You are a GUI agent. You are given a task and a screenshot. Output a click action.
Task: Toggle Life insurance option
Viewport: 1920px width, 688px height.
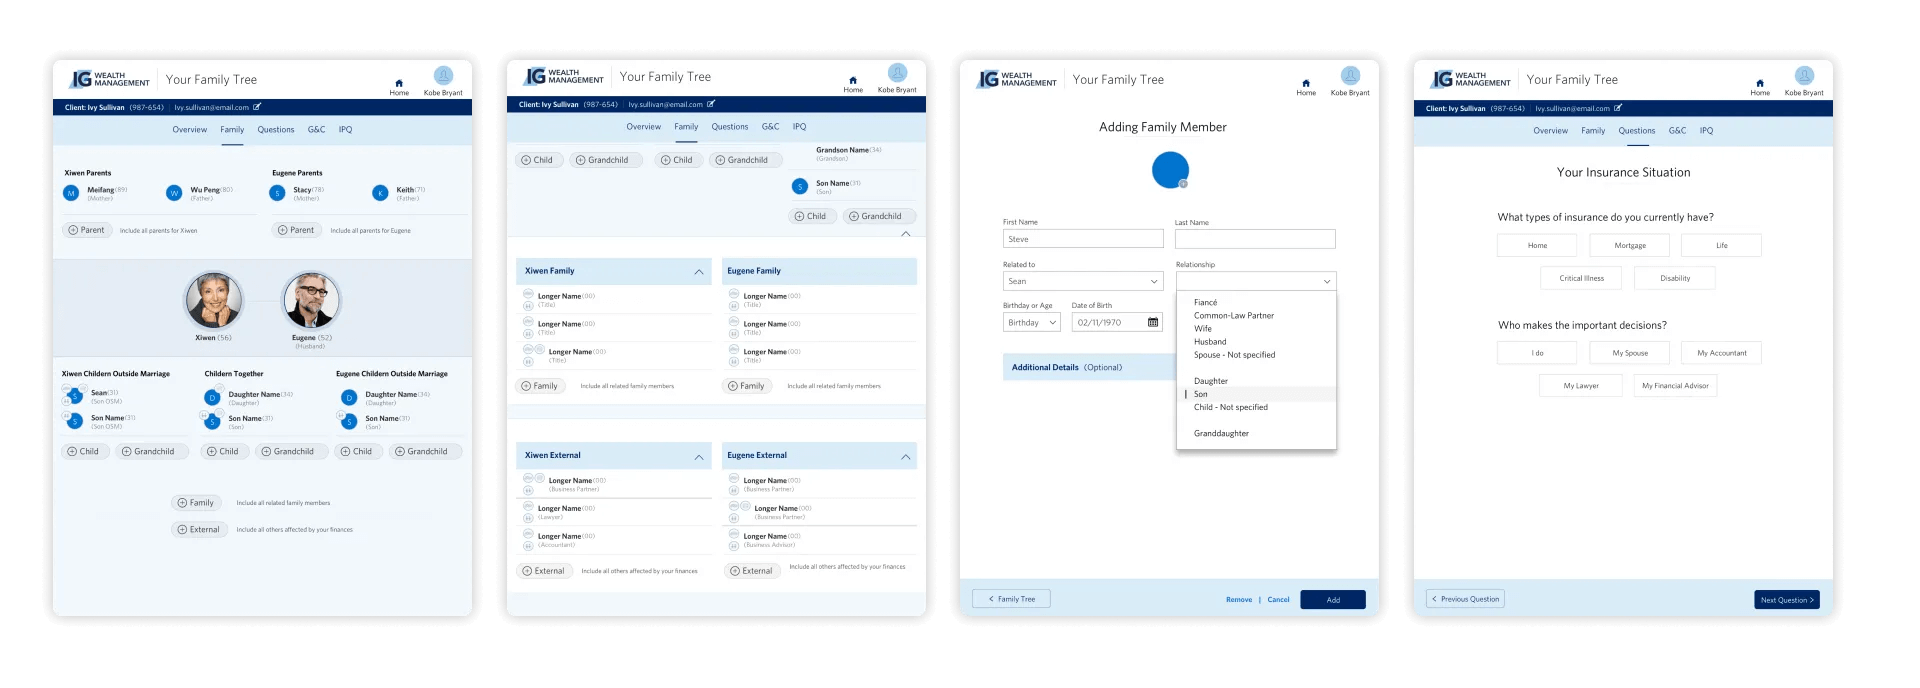1722,245
